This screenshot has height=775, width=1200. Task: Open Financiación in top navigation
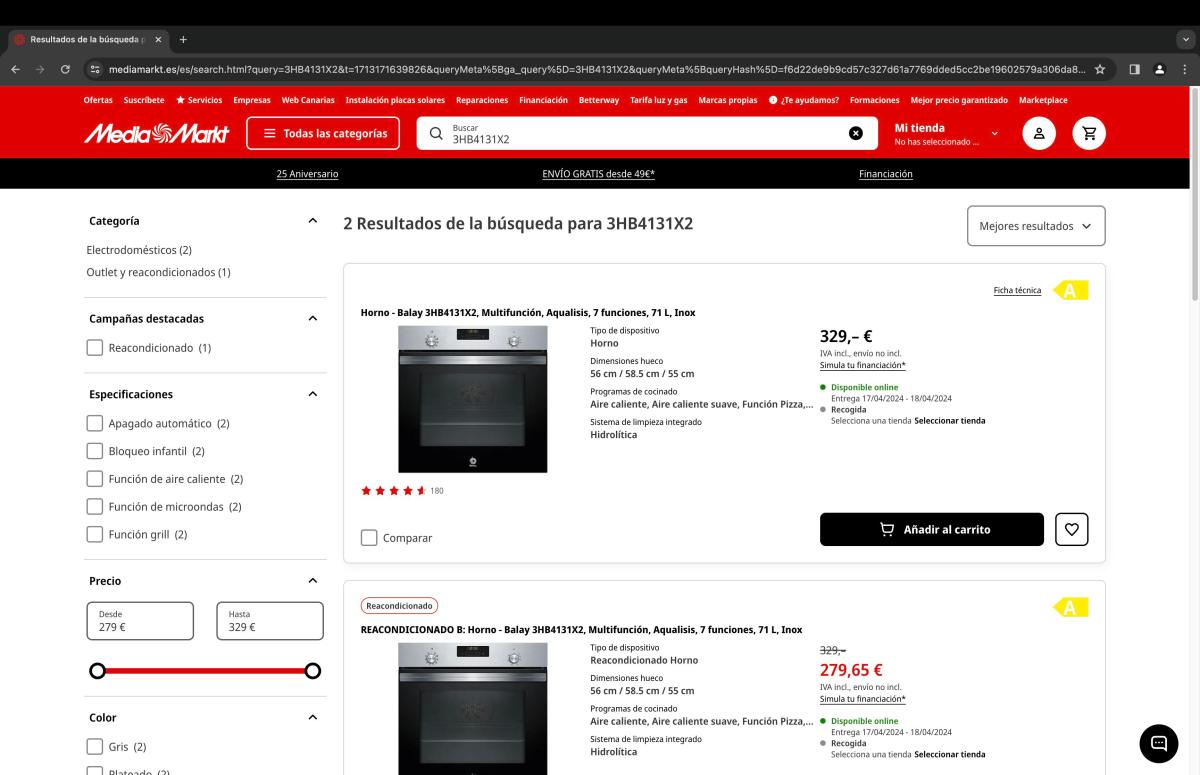click(543, 100)
